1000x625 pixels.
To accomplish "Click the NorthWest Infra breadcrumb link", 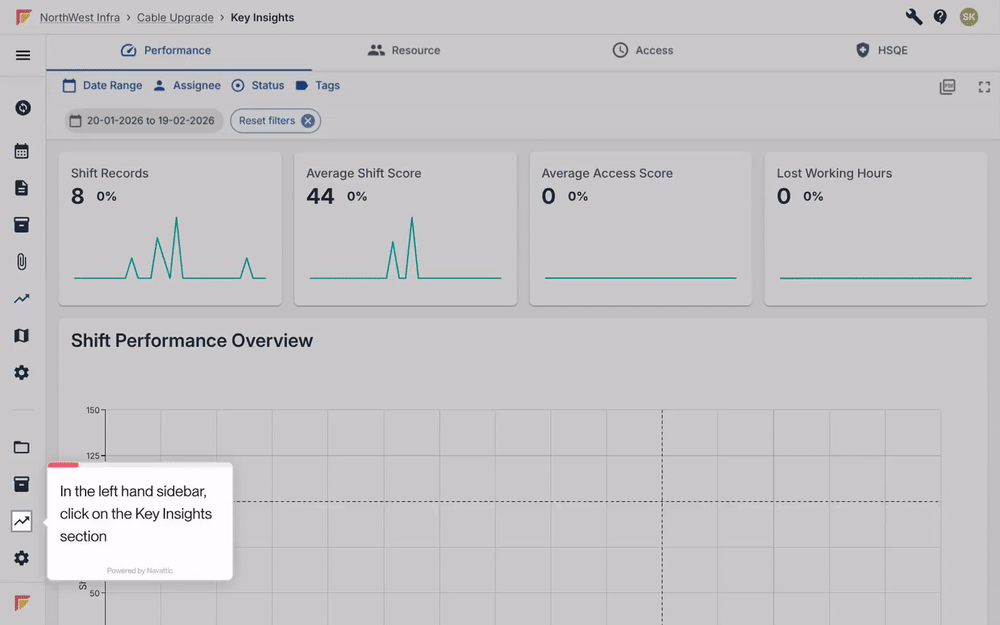I will click(x=80, y=17).
